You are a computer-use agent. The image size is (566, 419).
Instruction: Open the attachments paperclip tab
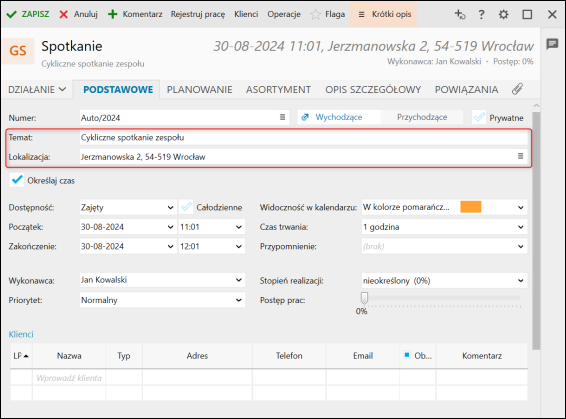(517, 89)
